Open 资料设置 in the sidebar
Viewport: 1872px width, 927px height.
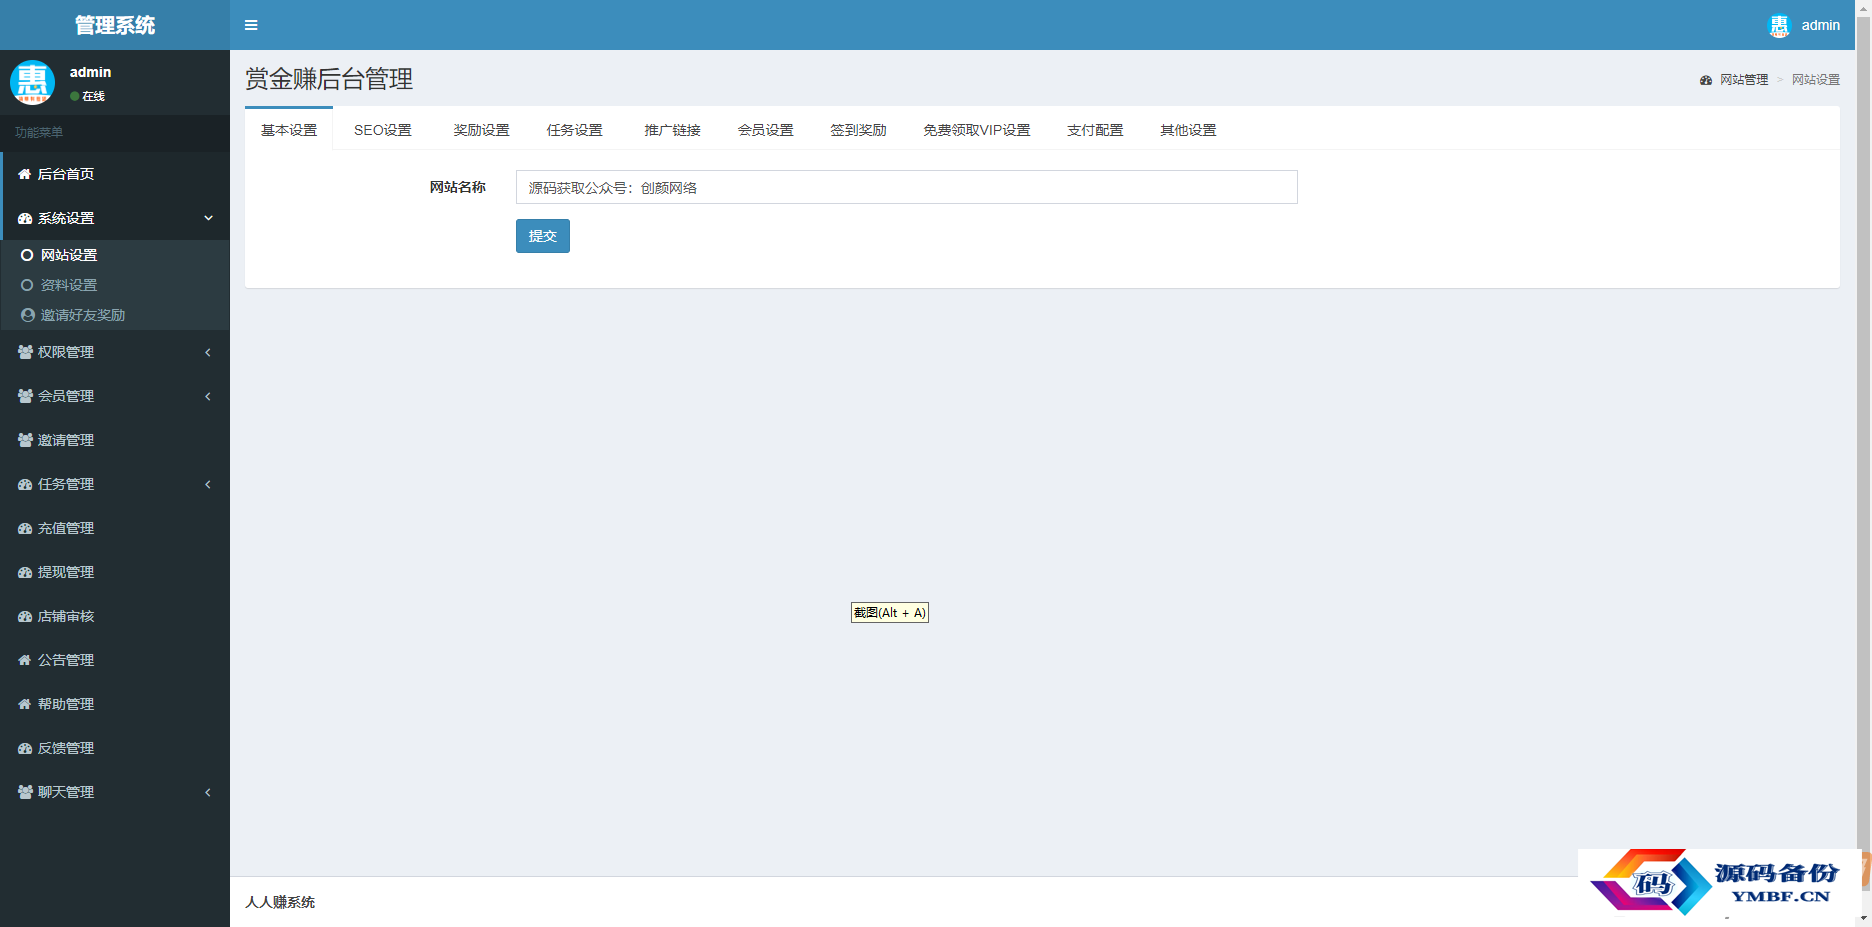(115, 285)
